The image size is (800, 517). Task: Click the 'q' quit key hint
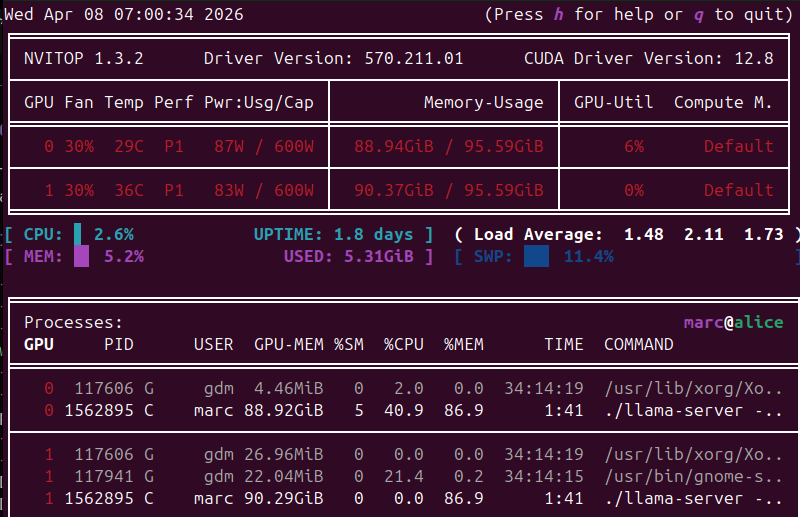pyautogui.click(x=698, y=15)
